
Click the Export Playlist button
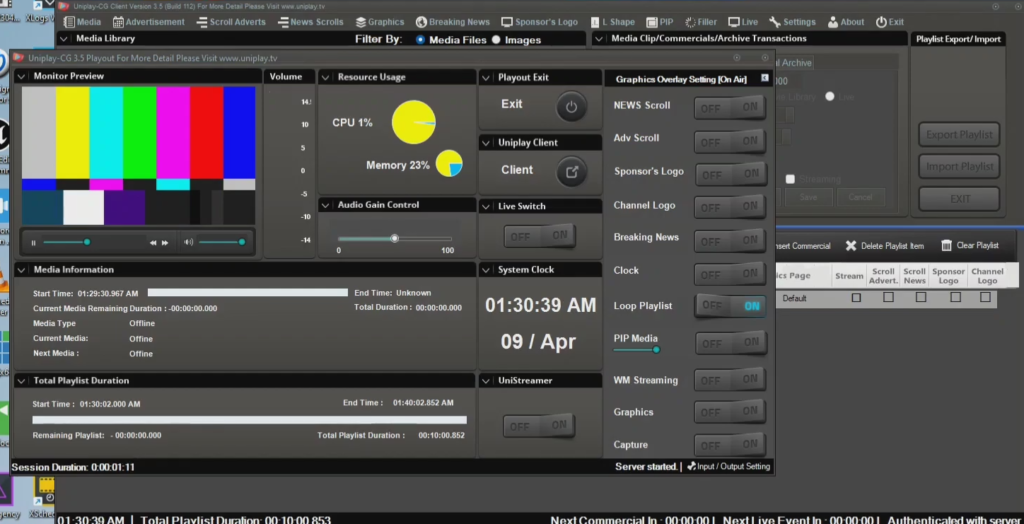click(x=959, y=135)
